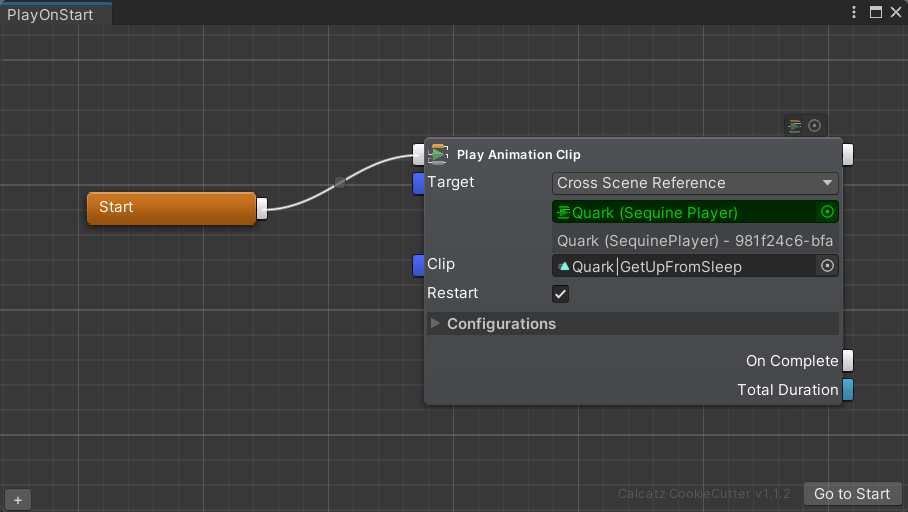The width and height of the screenshot is (908, 512).
Task: Open the window's three-dot options menu
Action: (x=853, y=12)
